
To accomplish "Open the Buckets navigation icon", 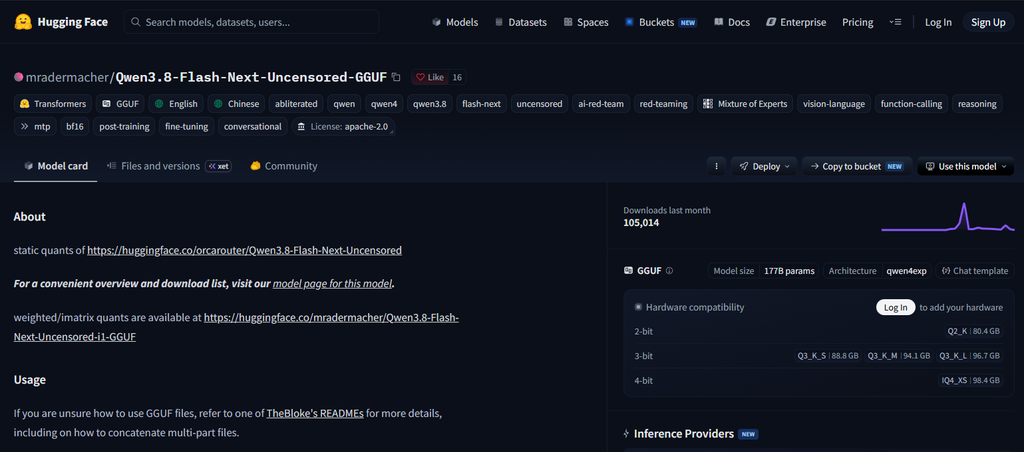I will click(630, 22).
